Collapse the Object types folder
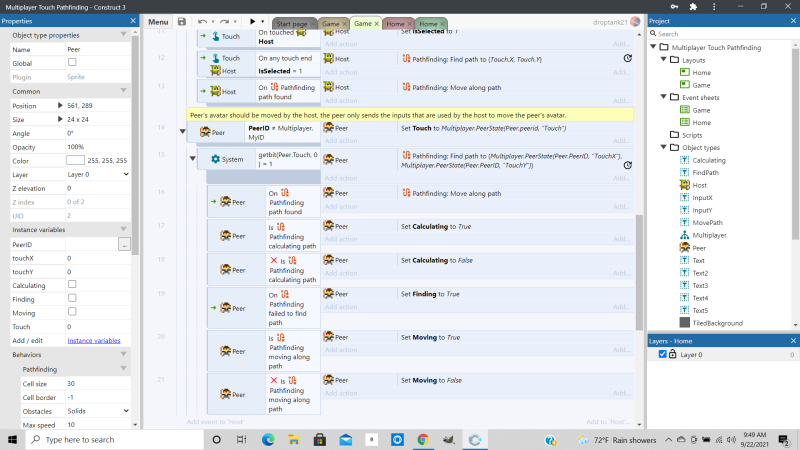Image resolution: width=800 pixels, height=450 pixels. [x=664, y=147]
